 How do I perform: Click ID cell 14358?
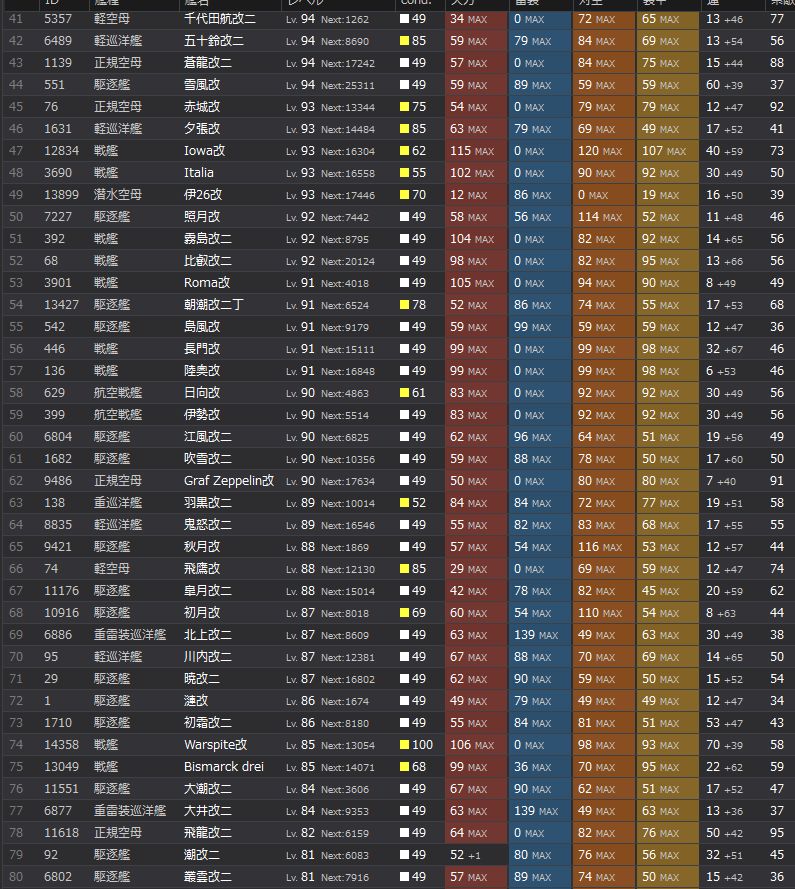[61, 745]
